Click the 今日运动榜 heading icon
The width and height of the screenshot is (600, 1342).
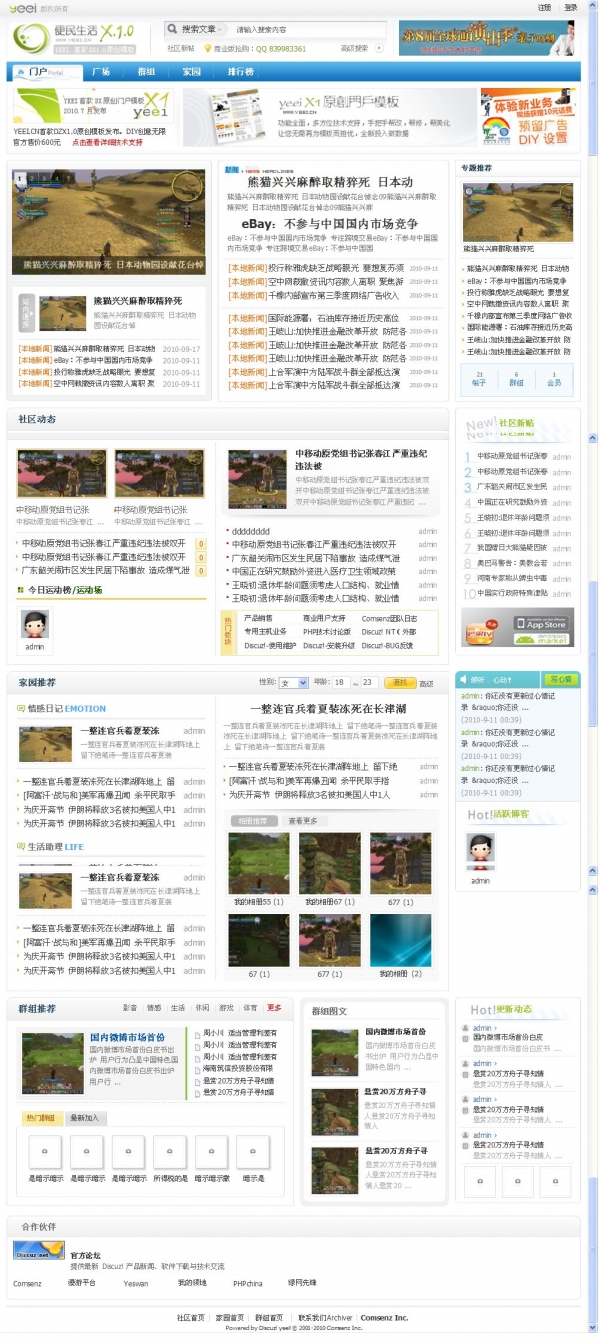click(20, 590)
